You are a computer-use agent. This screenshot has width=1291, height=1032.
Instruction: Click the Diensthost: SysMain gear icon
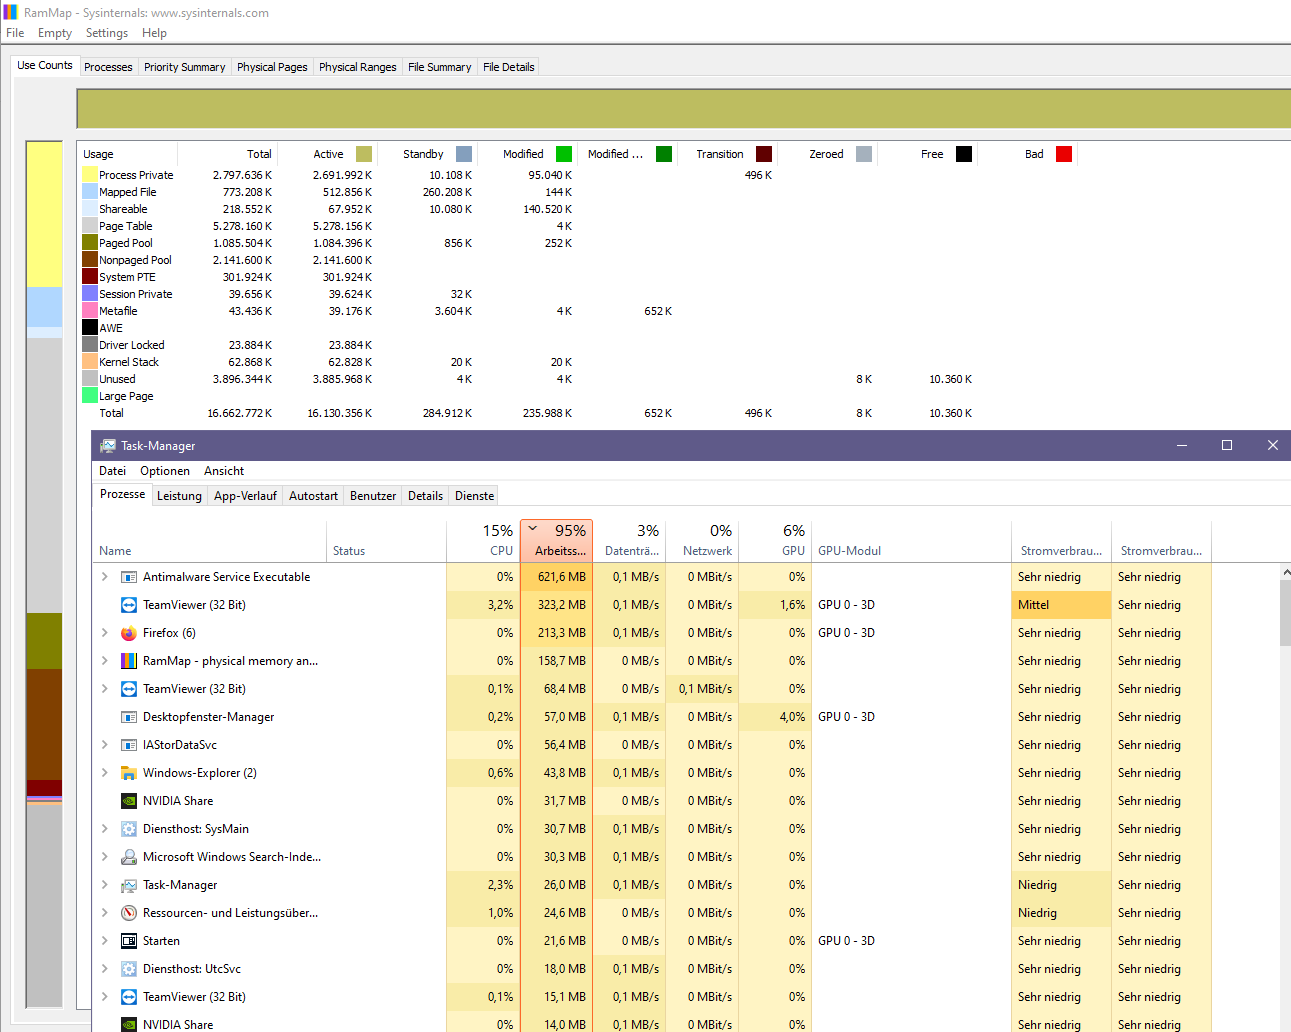(x=129, y=829)
